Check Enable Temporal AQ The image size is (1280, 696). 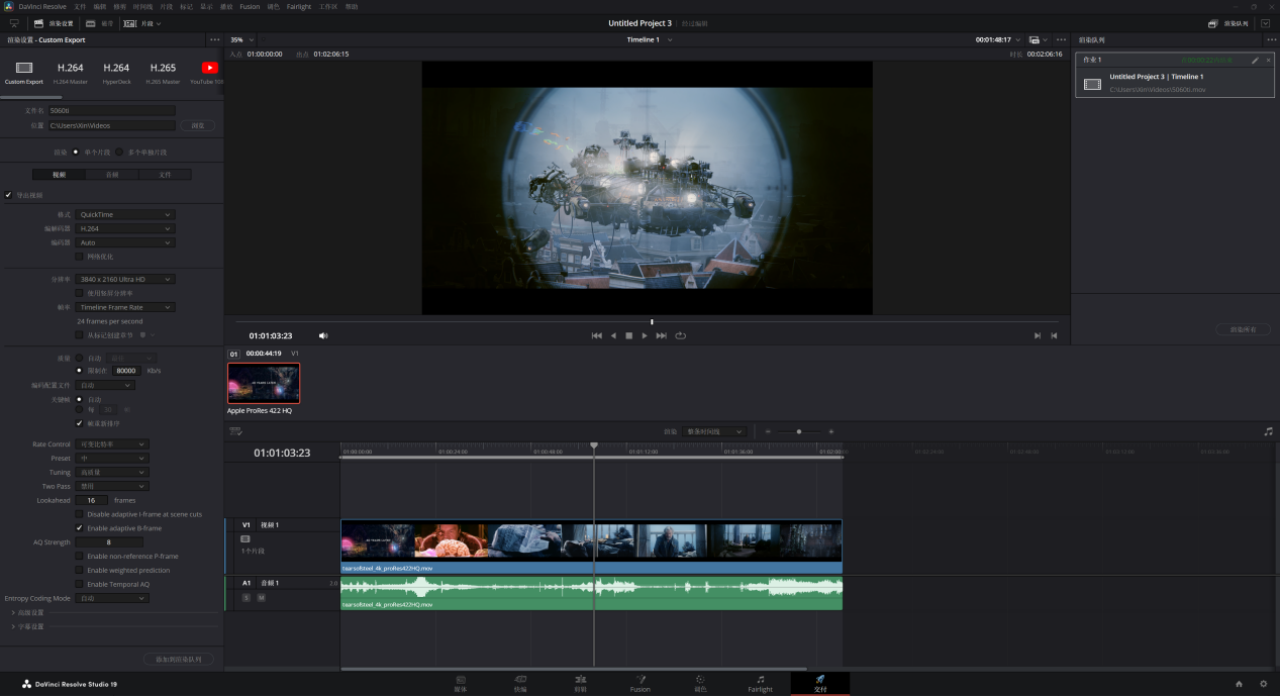pos(79,584)
